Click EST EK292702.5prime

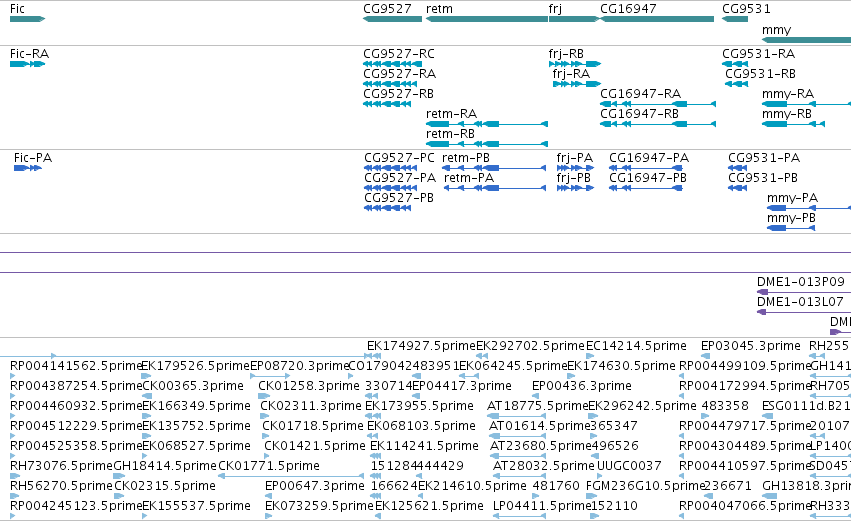(x=531, y=346)
